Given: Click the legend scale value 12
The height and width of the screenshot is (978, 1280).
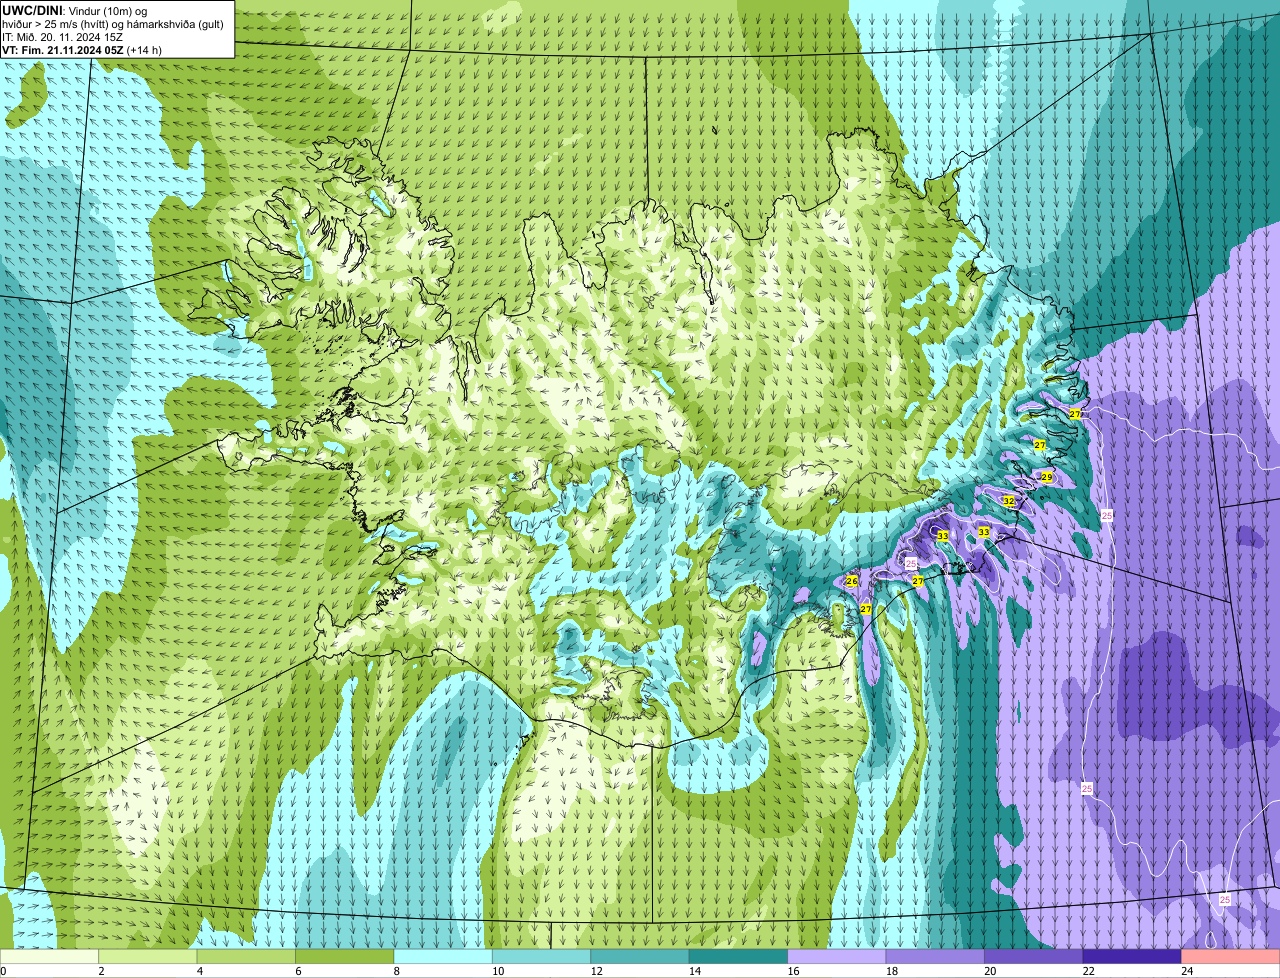Looking at the screenshot, I should tap(596, 970).
